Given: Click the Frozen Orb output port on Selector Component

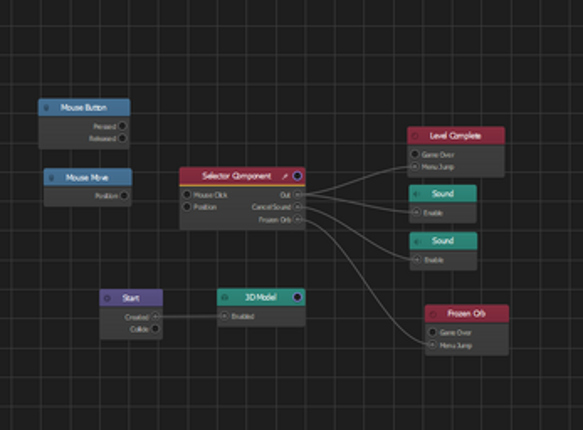Looking at the screenshot, I should (297, 219).
